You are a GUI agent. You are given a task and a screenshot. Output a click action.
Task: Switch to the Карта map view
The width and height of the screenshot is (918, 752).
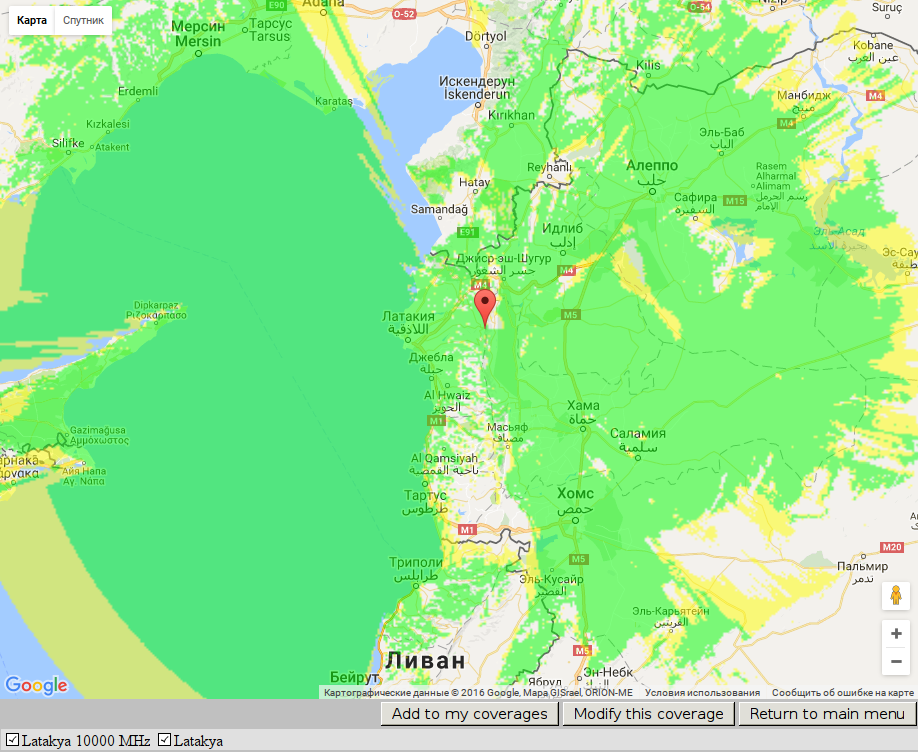point(32,20)
